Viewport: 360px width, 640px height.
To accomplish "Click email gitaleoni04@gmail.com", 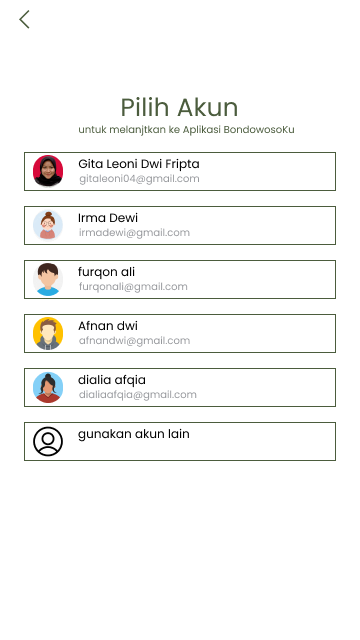I will [x=139, y=179].
